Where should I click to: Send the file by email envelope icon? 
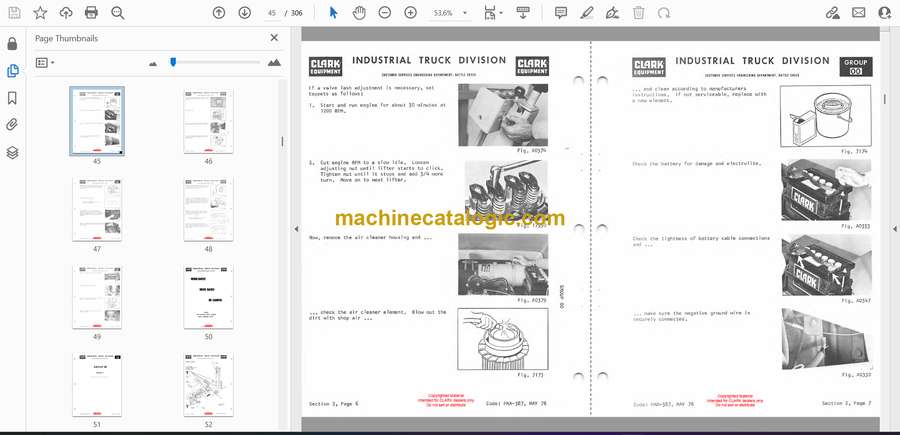859,13
